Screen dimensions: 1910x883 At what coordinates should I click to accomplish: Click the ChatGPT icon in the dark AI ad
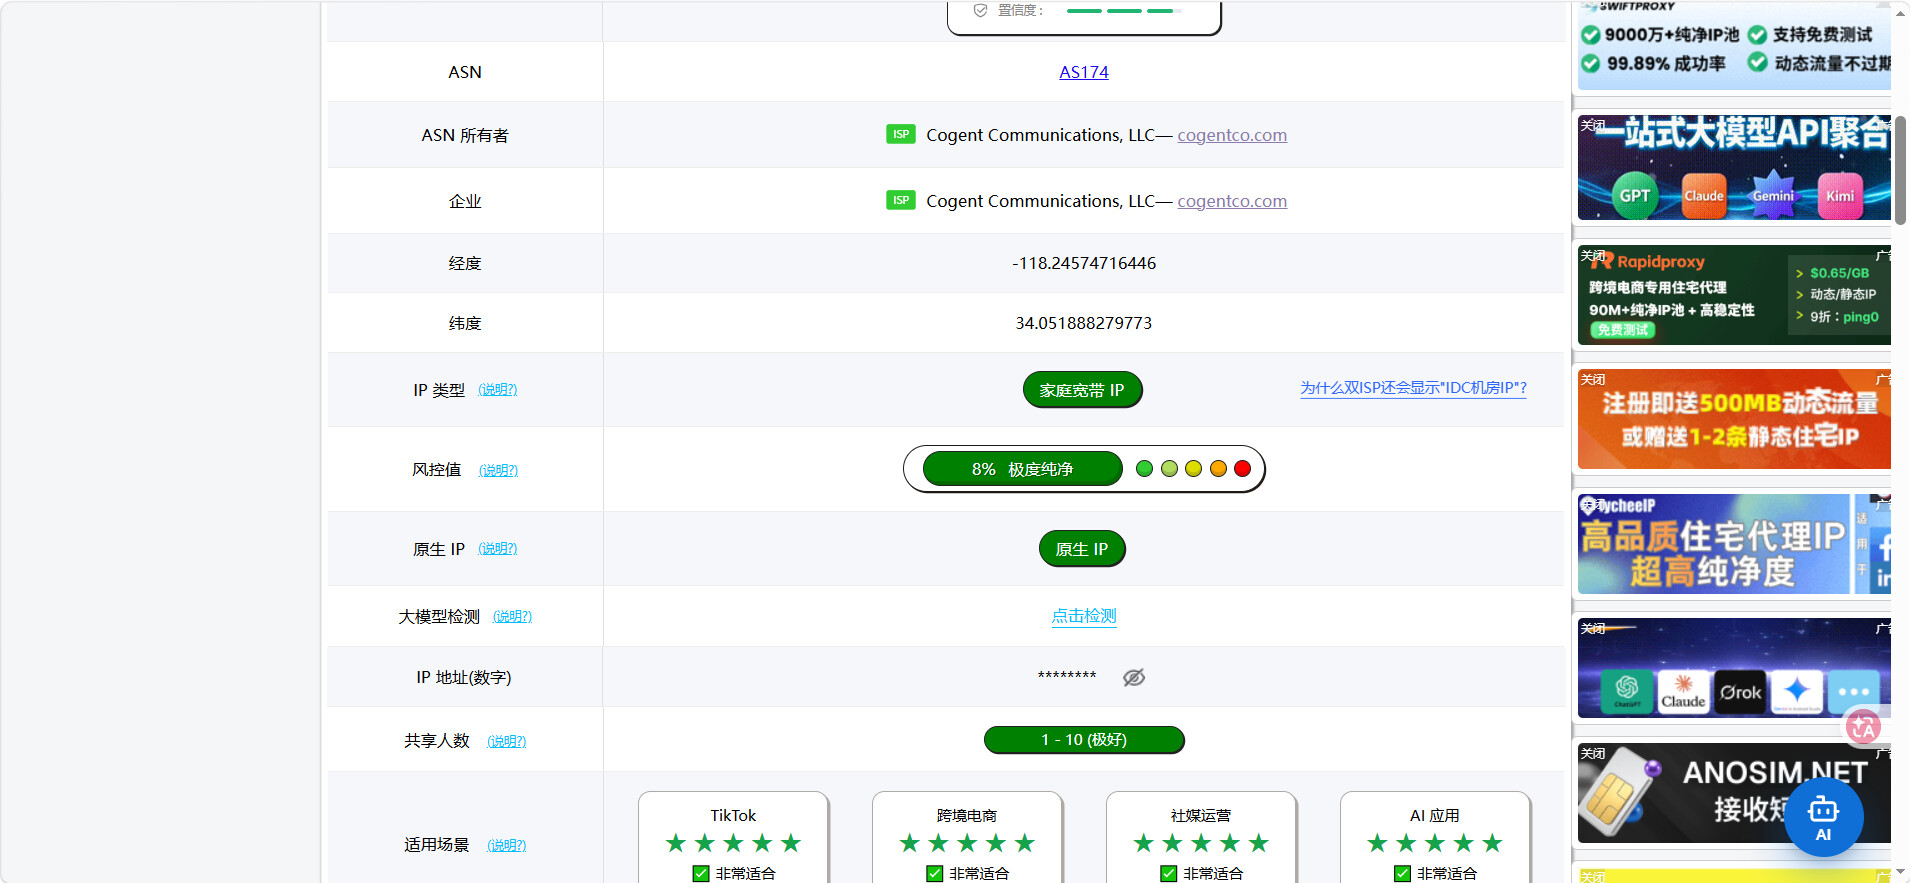click(1627, 690)
